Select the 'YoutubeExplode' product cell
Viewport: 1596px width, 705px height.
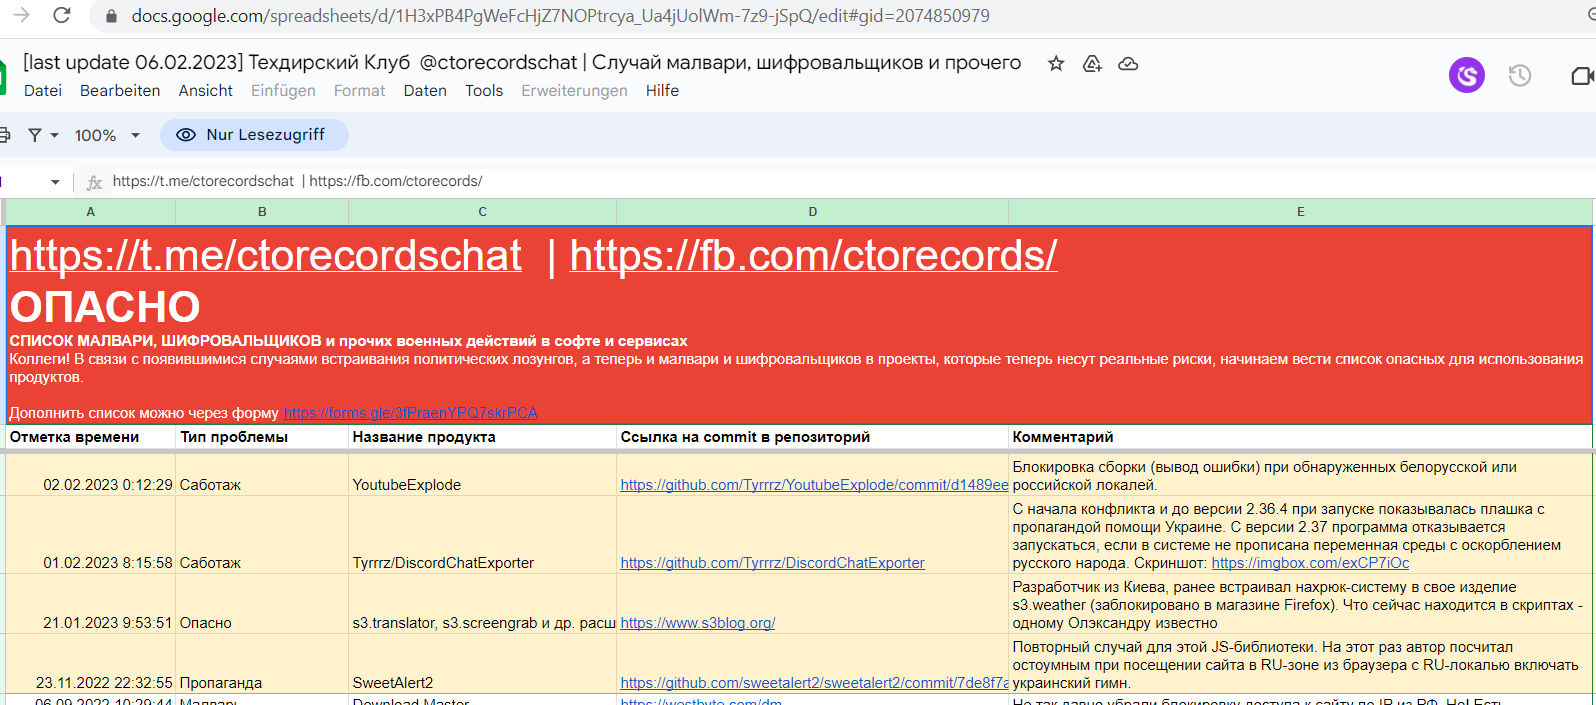pyautogui.click(x=482, y=475)
